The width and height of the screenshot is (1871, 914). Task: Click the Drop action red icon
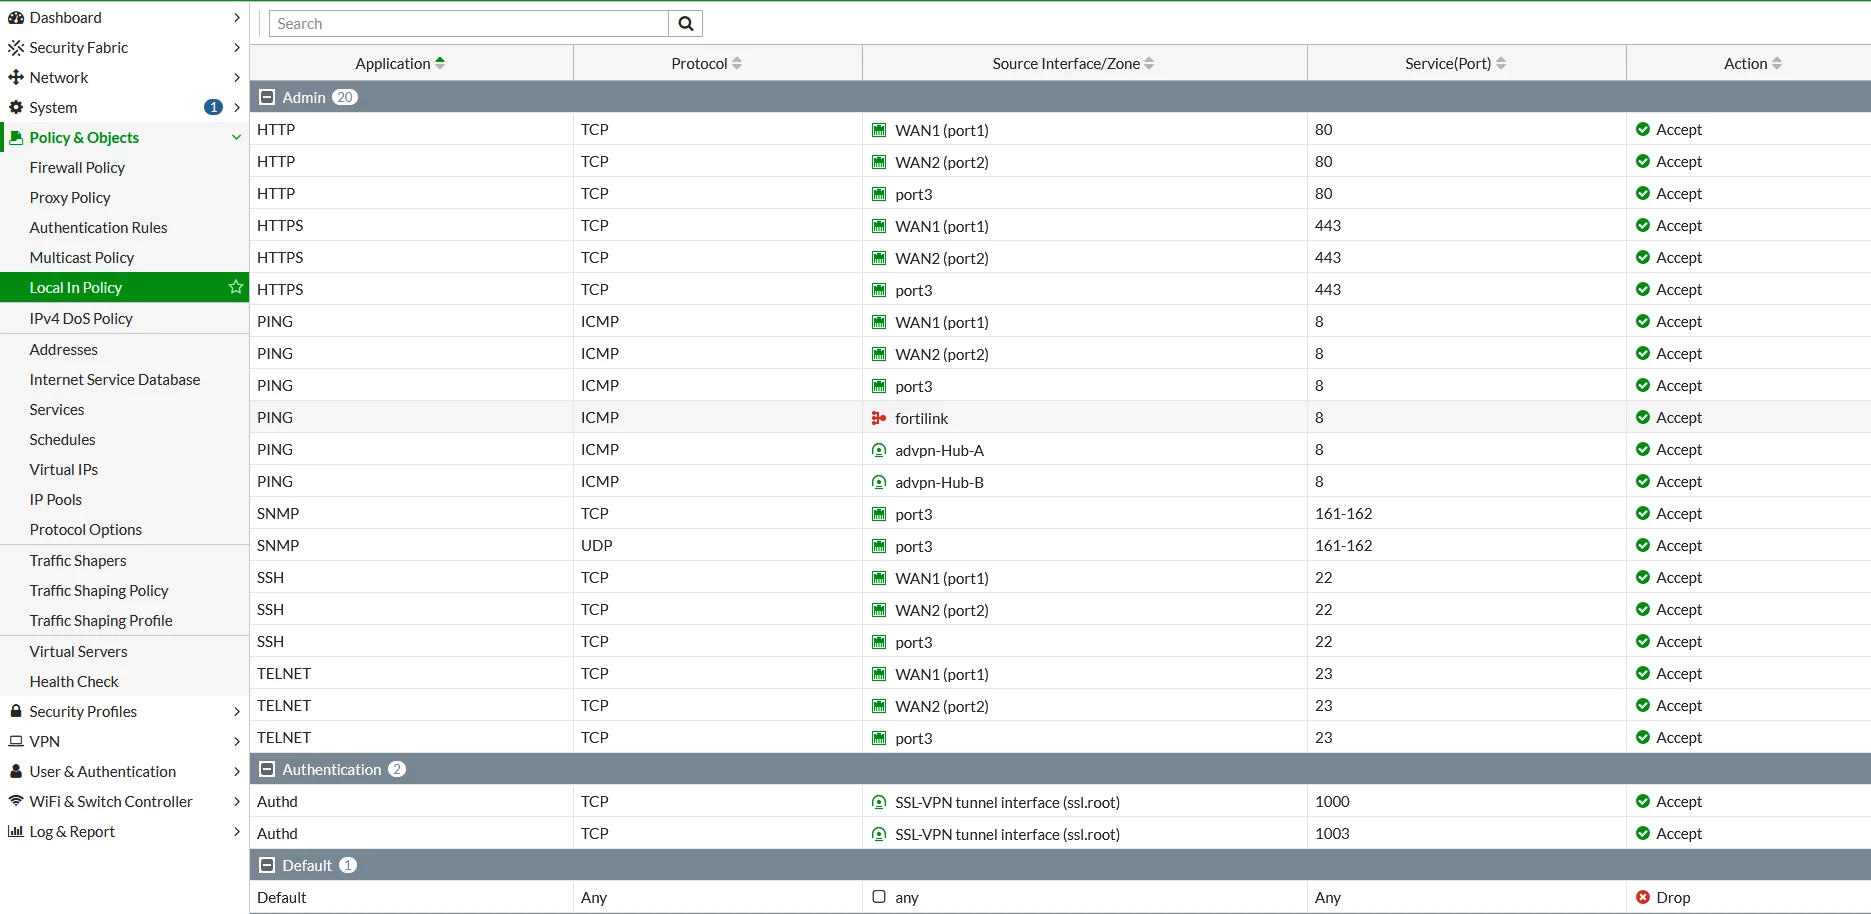(x=1643, y=897)
